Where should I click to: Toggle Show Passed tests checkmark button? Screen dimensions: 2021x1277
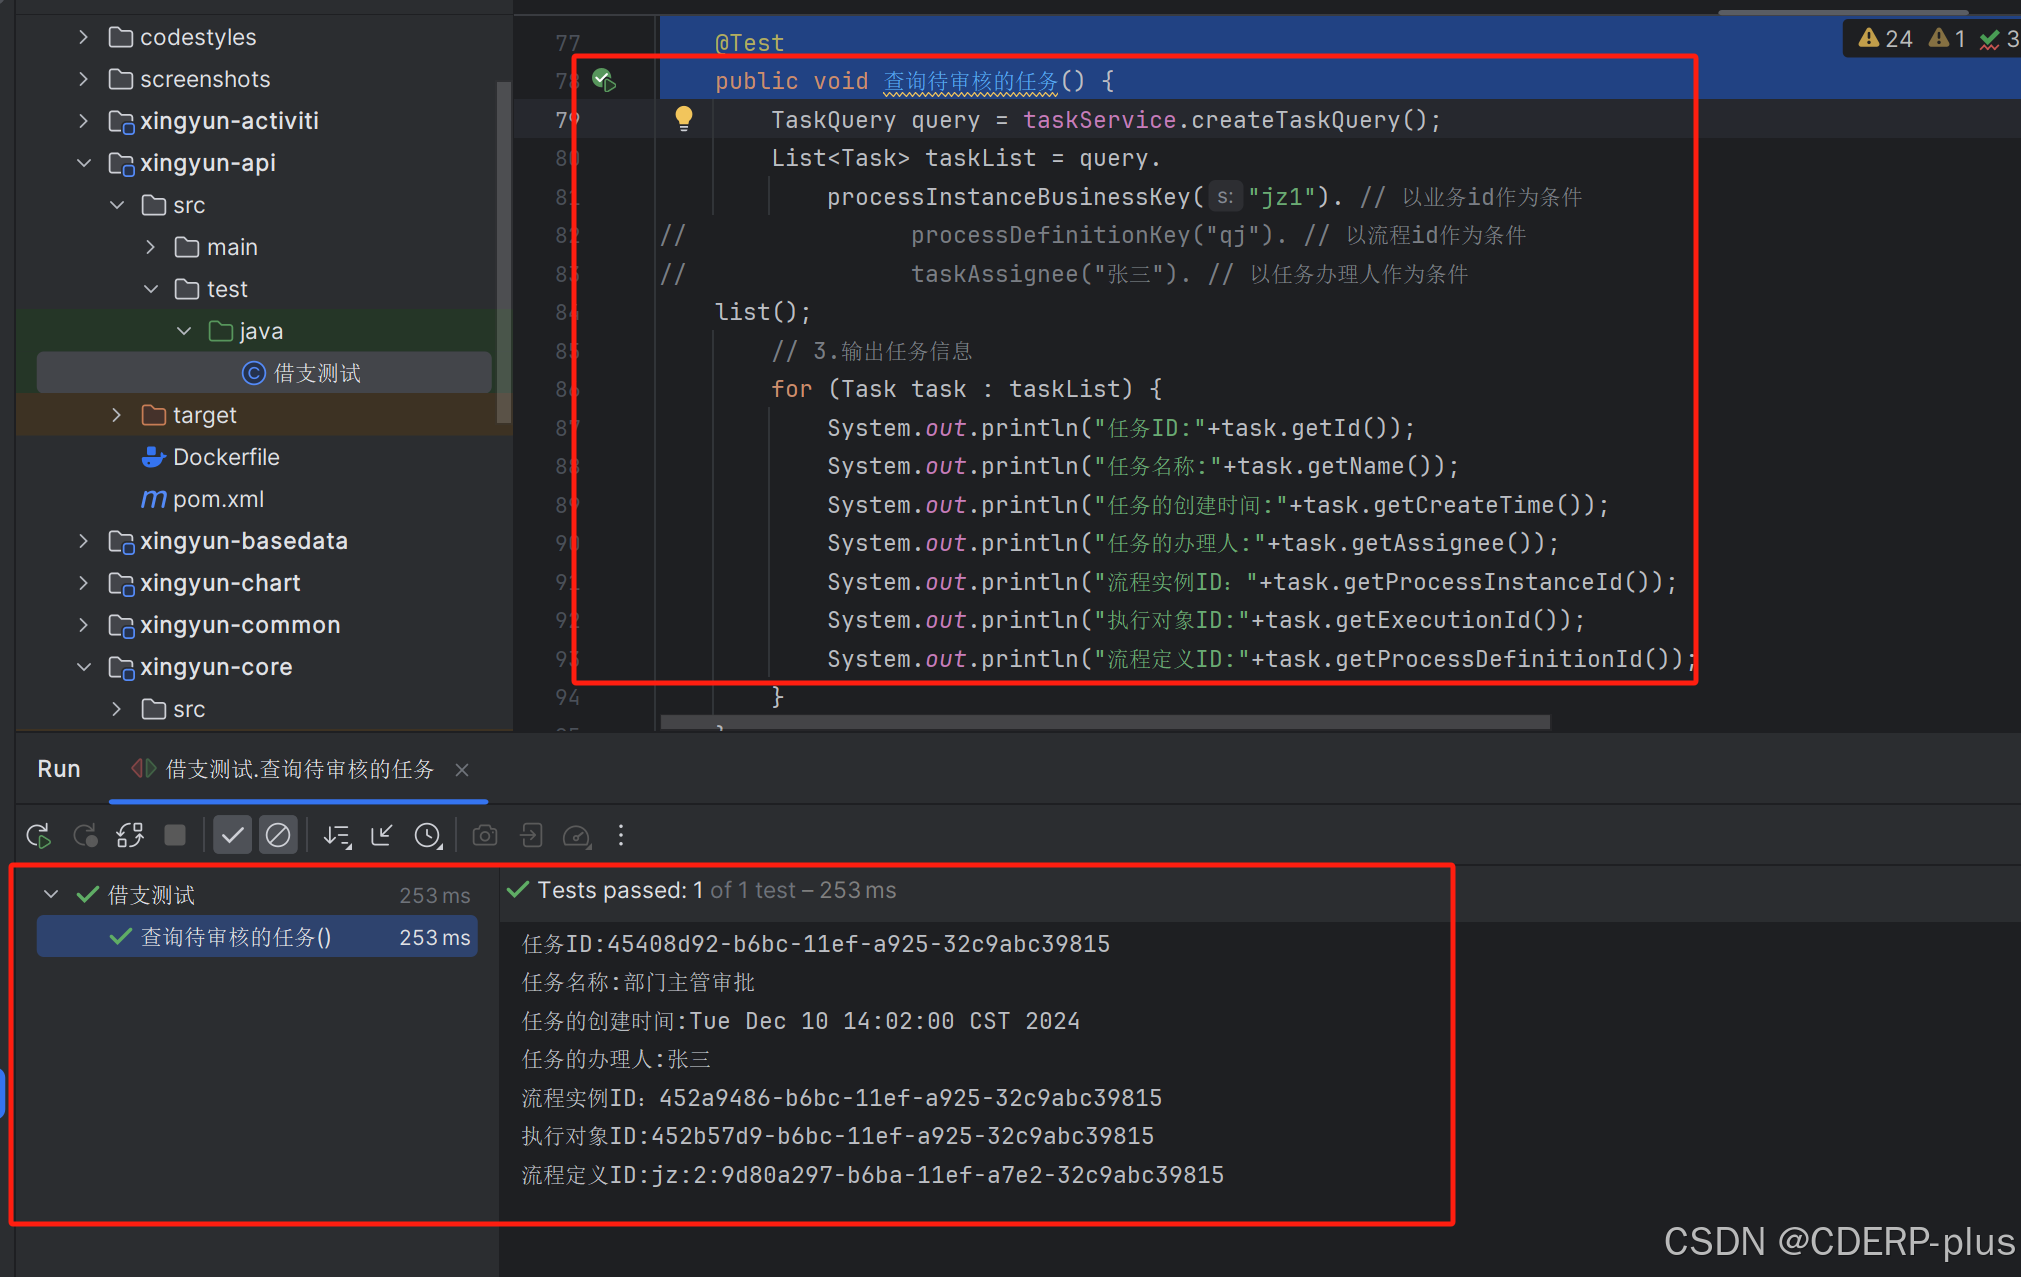232,836
